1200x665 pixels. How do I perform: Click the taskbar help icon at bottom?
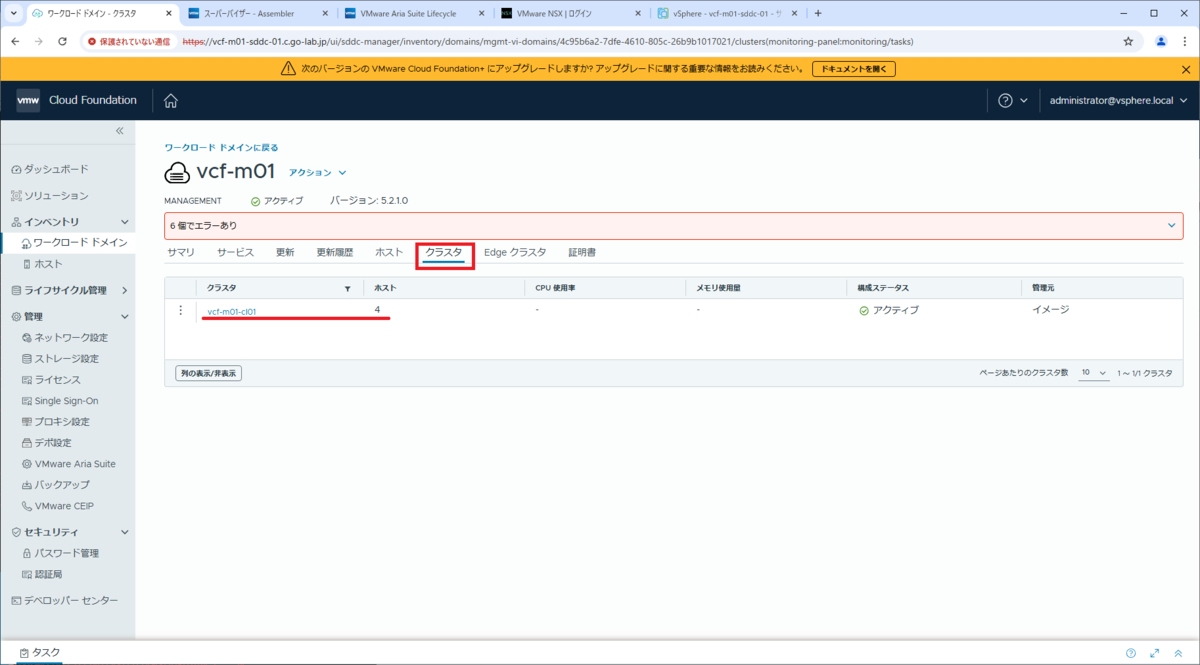pos(1131,653)
